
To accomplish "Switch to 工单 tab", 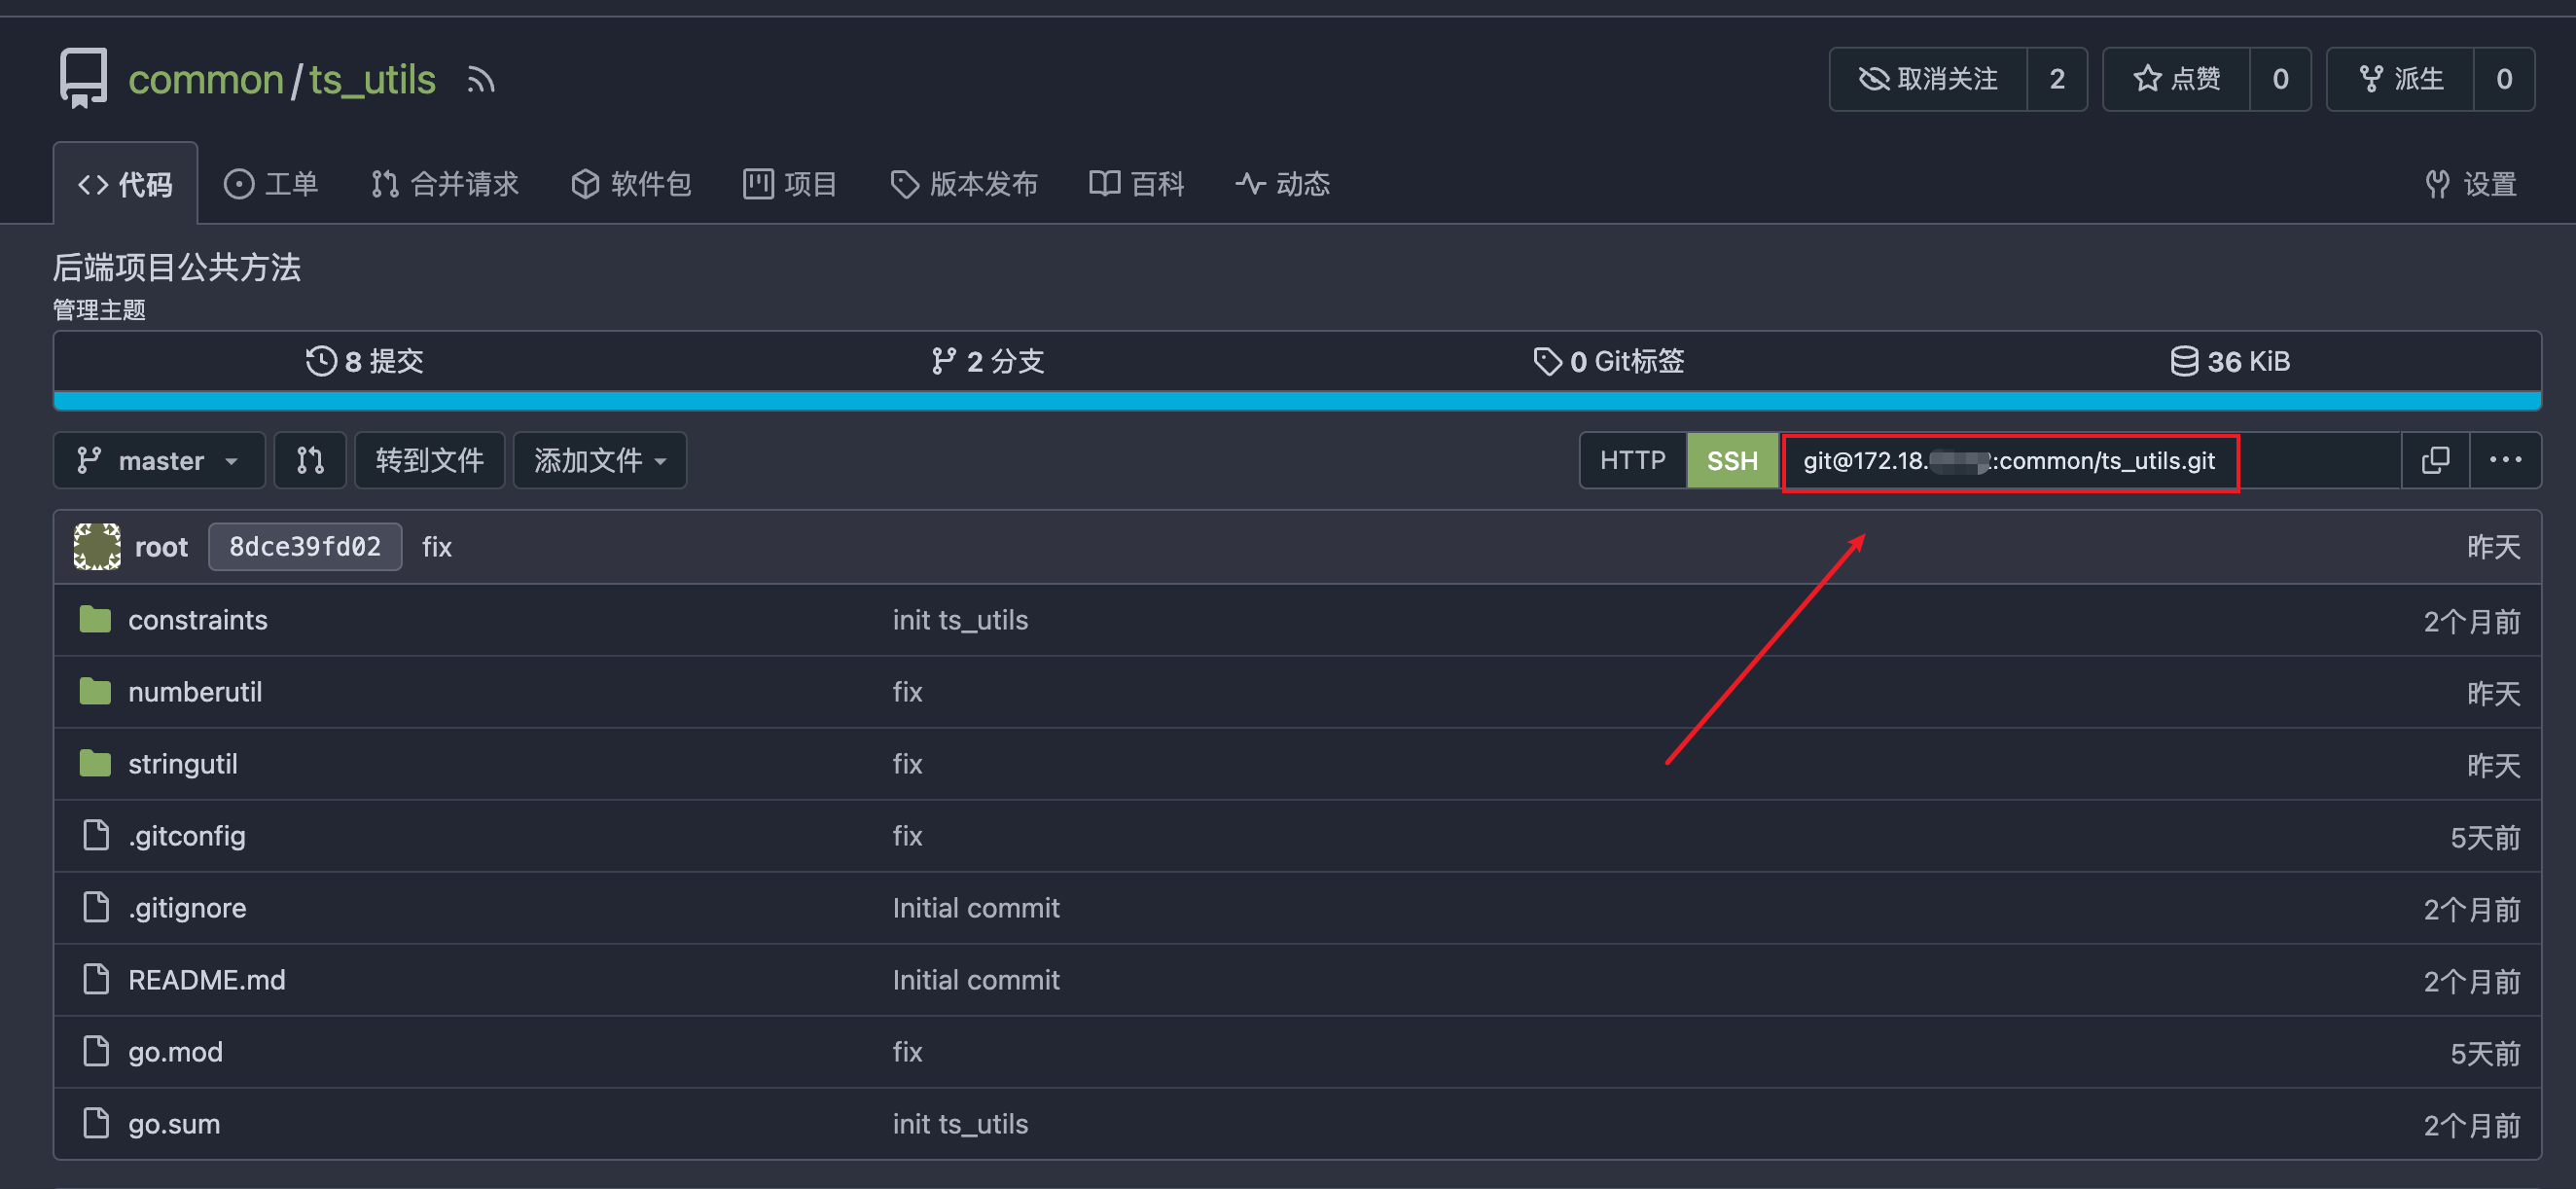I will (x=271, y=184).
